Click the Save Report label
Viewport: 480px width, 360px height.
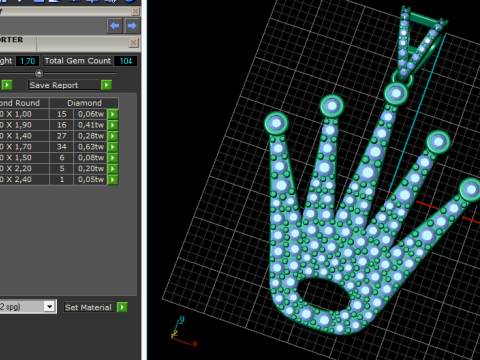click(54, 85)
